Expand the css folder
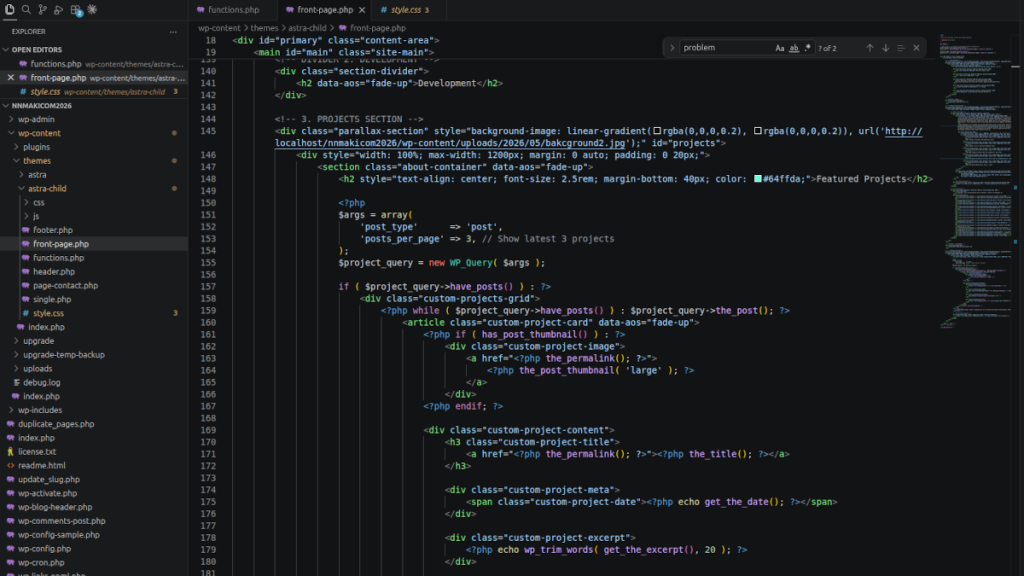 [x=39, y=202]
